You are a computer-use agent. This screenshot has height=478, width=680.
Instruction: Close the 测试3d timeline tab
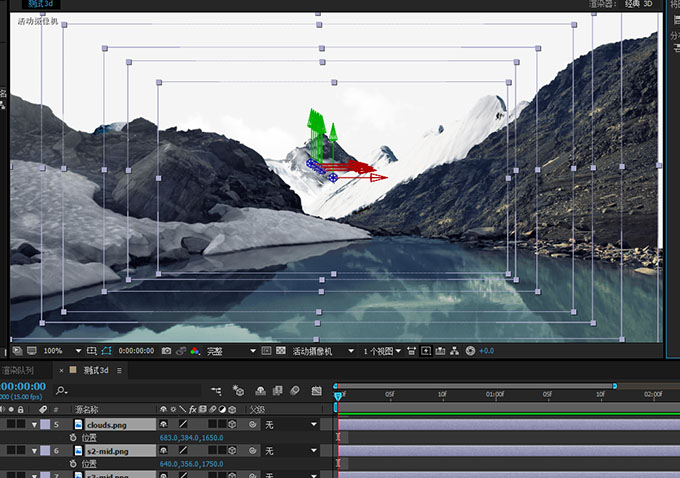(61, 370)
